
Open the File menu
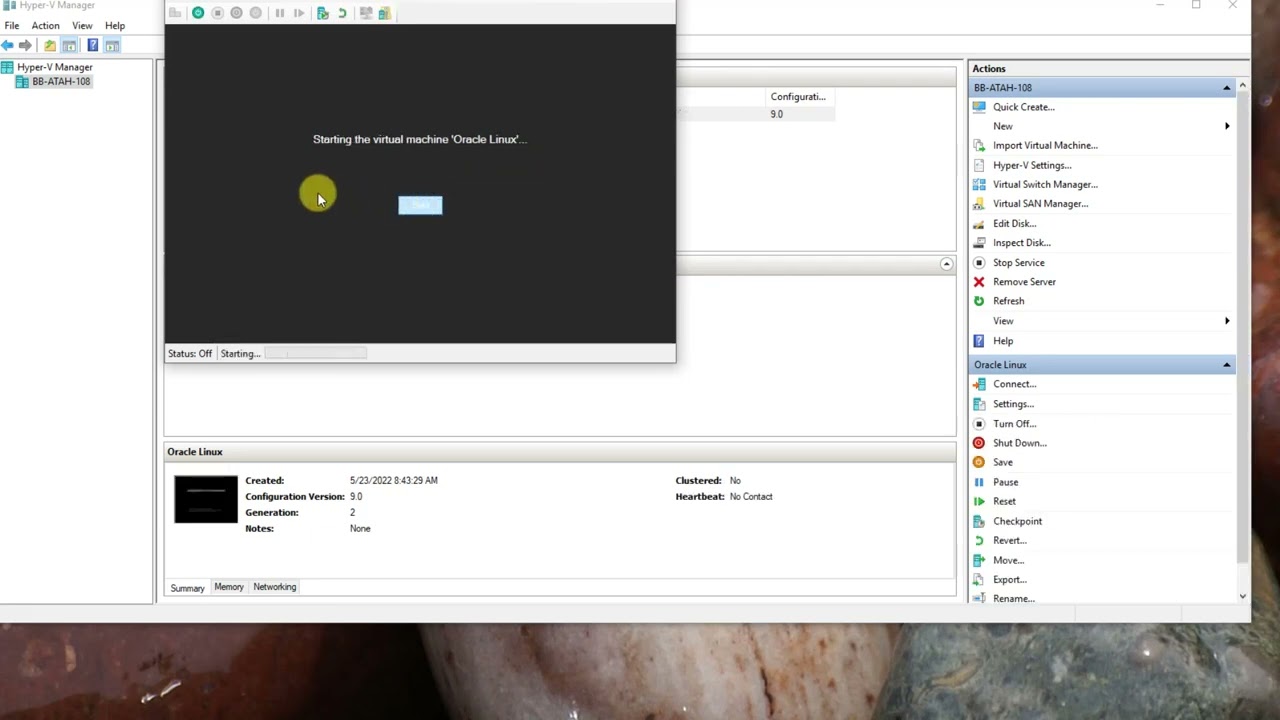12,25
